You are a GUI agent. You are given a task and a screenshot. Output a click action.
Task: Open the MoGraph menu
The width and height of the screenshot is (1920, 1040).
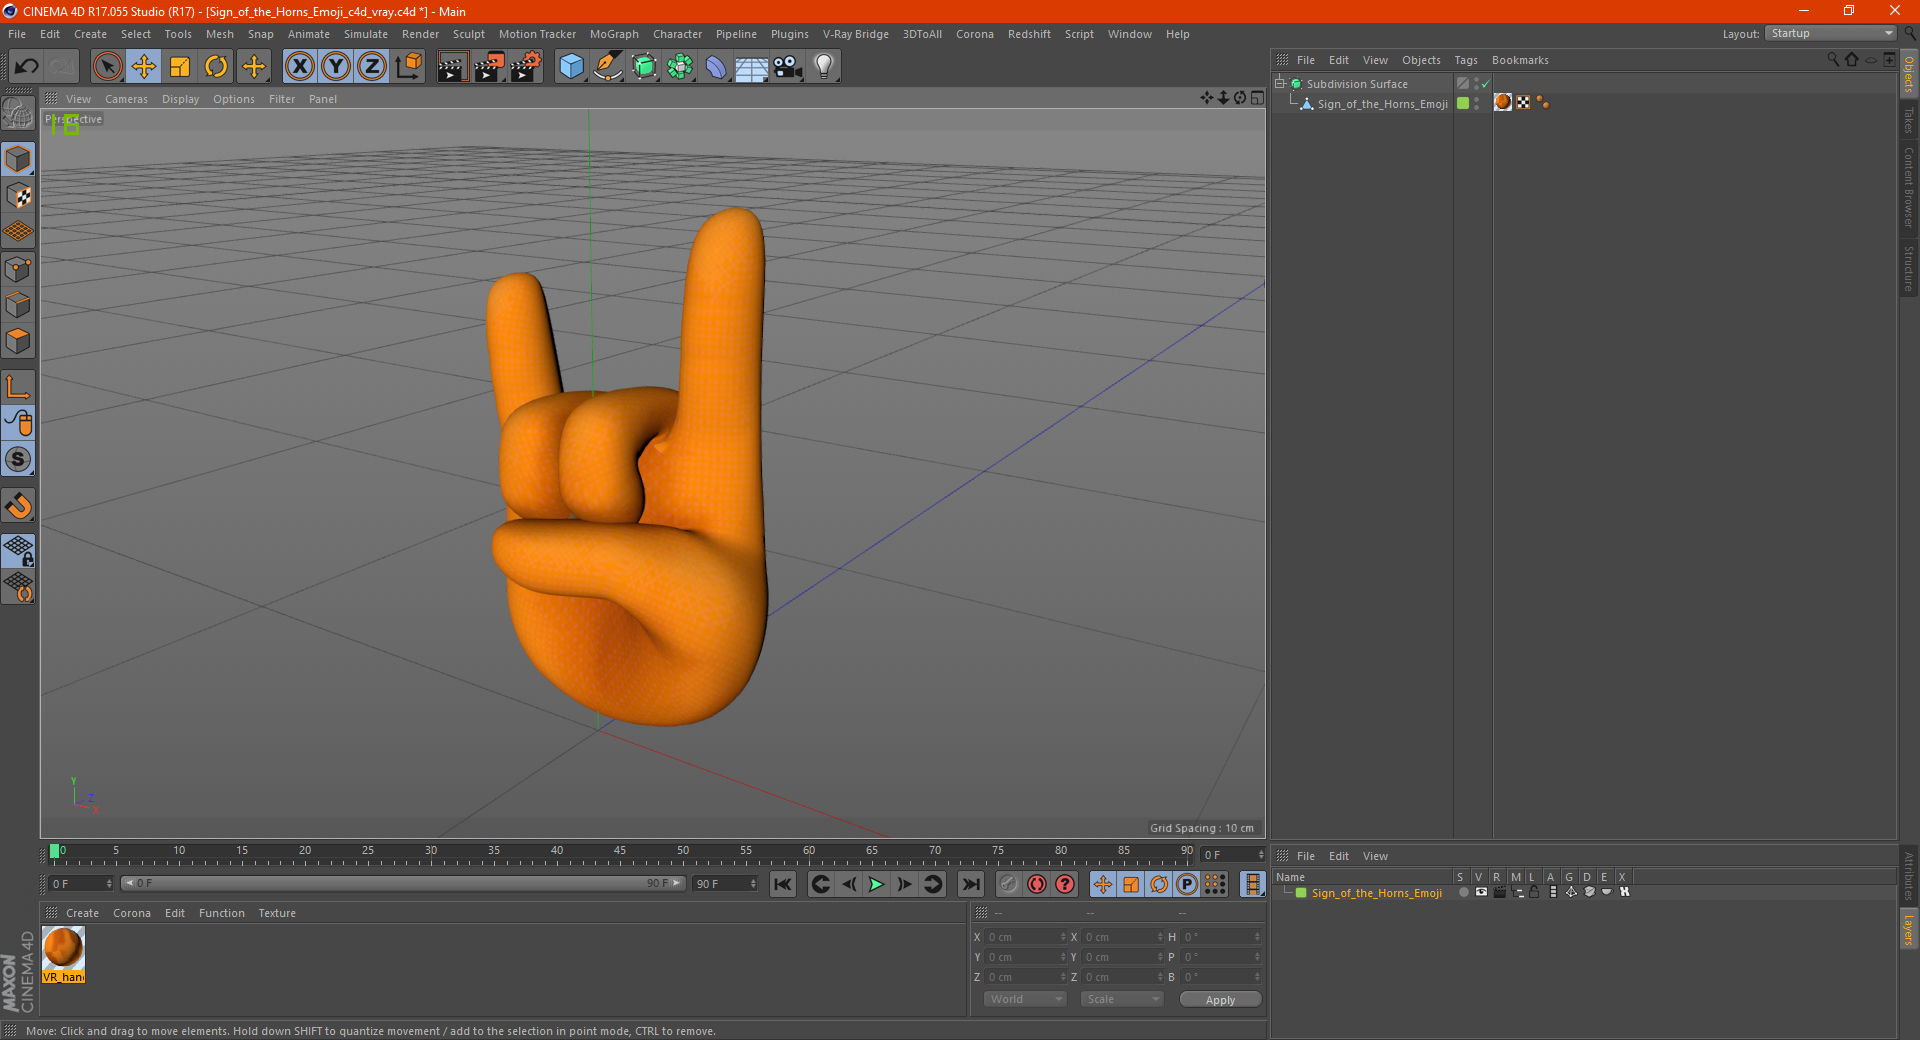pyautogui.click(x=614, y=34)
